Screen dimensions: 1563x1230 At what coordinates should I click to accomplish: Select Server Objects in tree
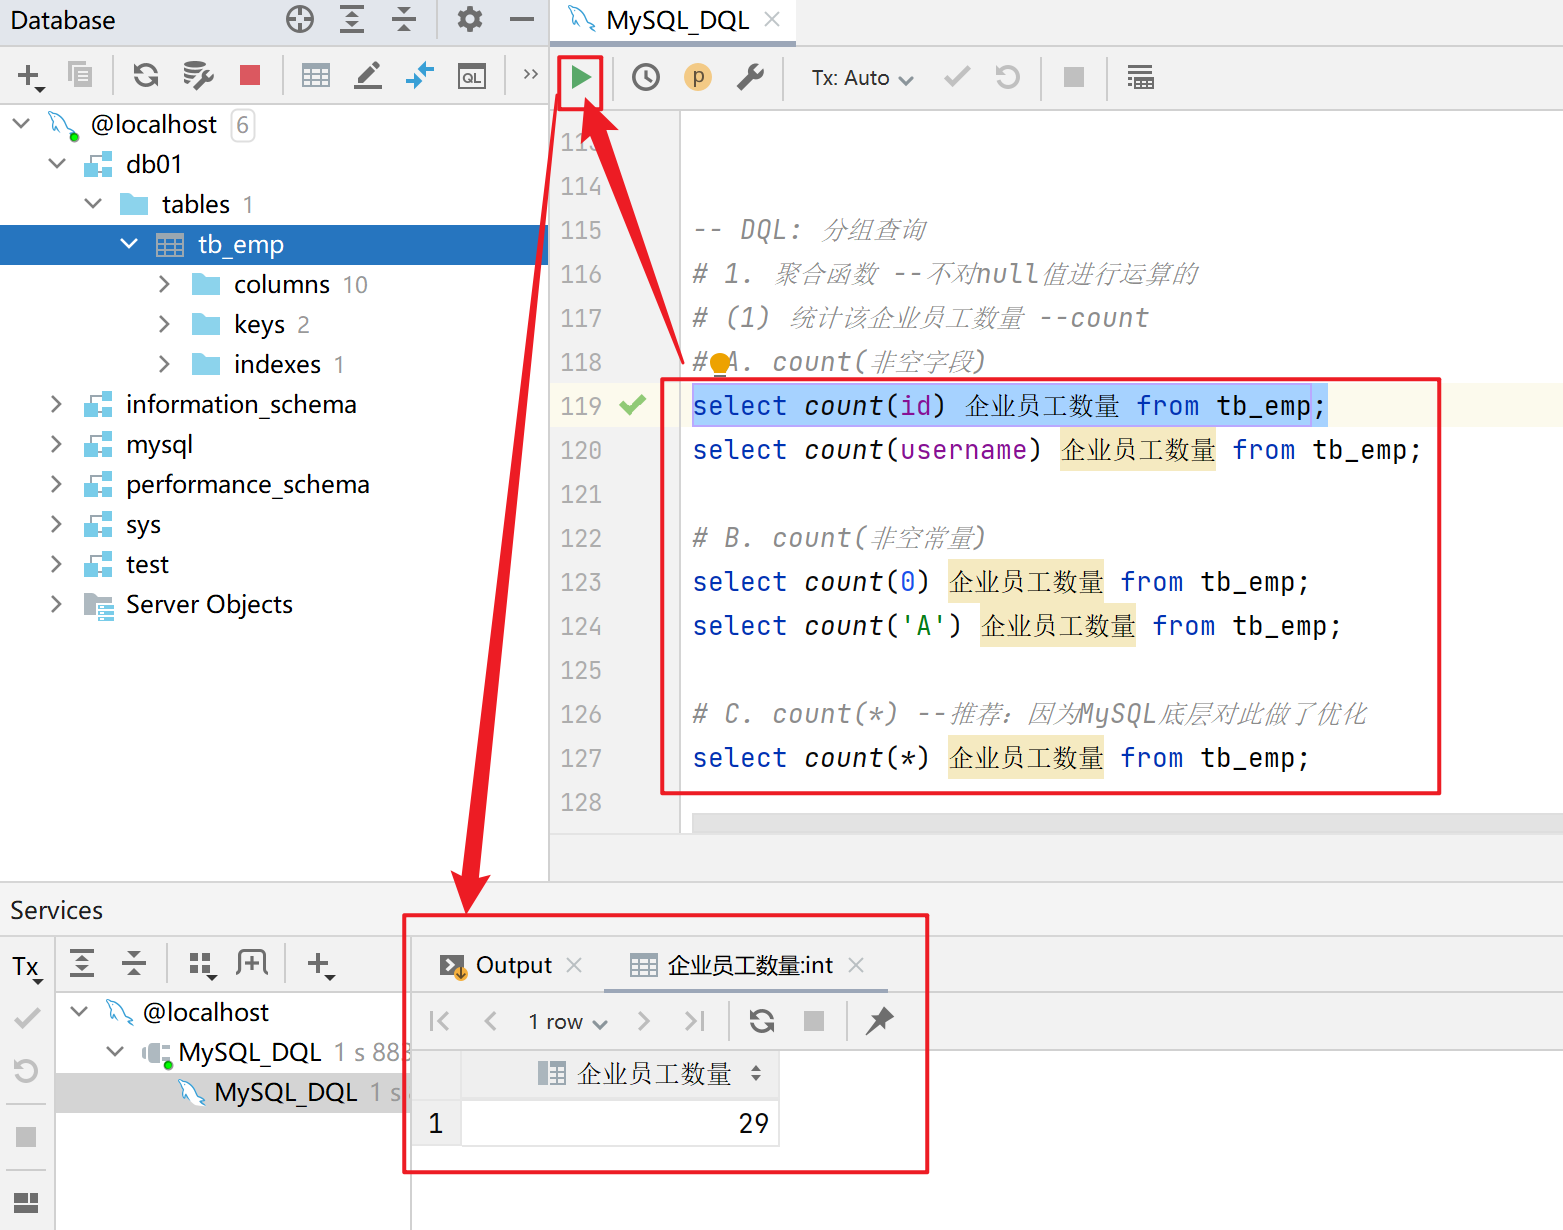pyautogui.click(x=209, y=604)
